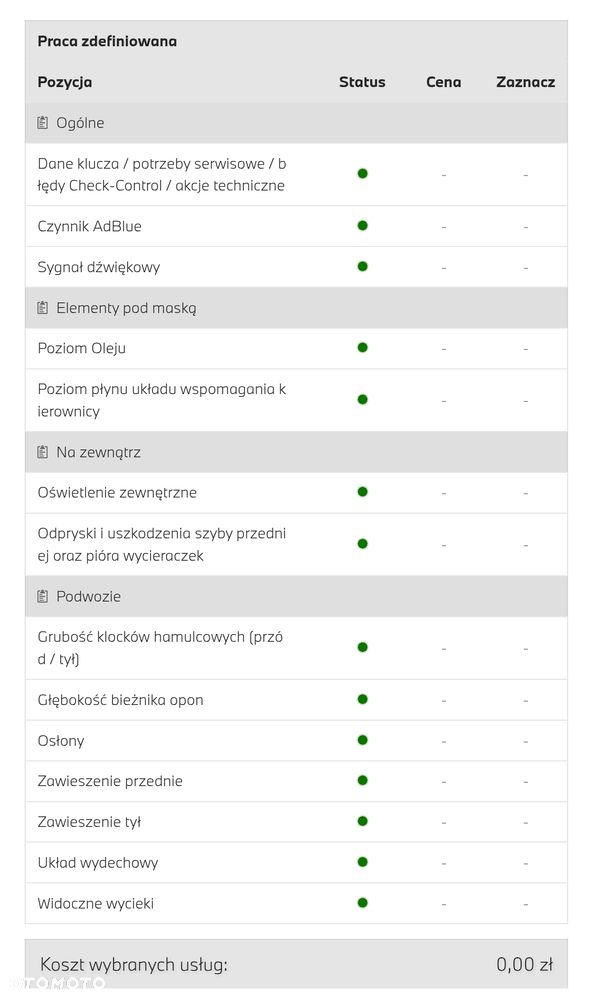Collapse the Na zewnątrz section header
Screen dimensions: 595x999
(x=296, y=452)
